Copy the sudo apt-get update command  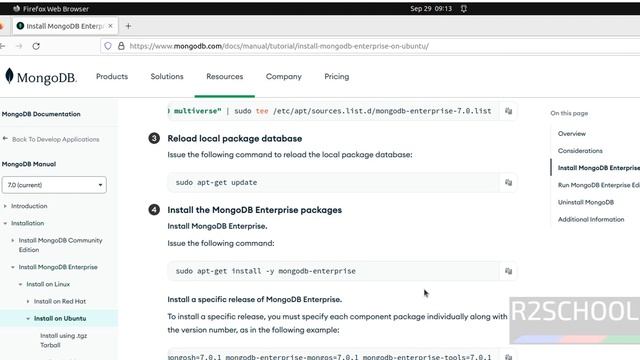(508, 182)
